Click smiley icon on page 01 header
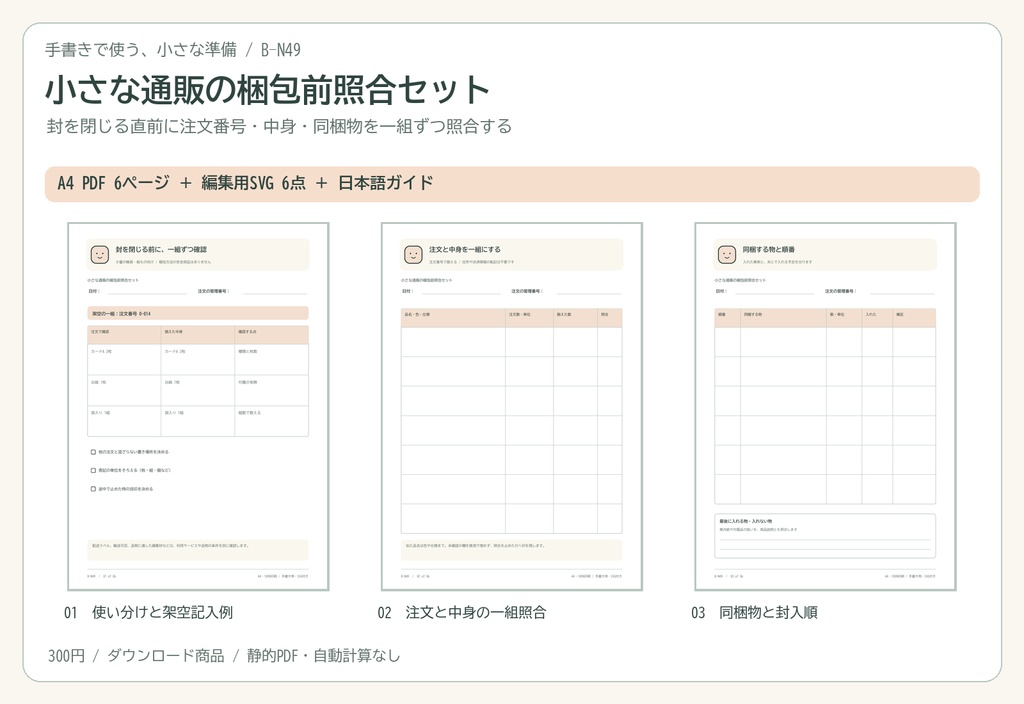 (99, 255)
